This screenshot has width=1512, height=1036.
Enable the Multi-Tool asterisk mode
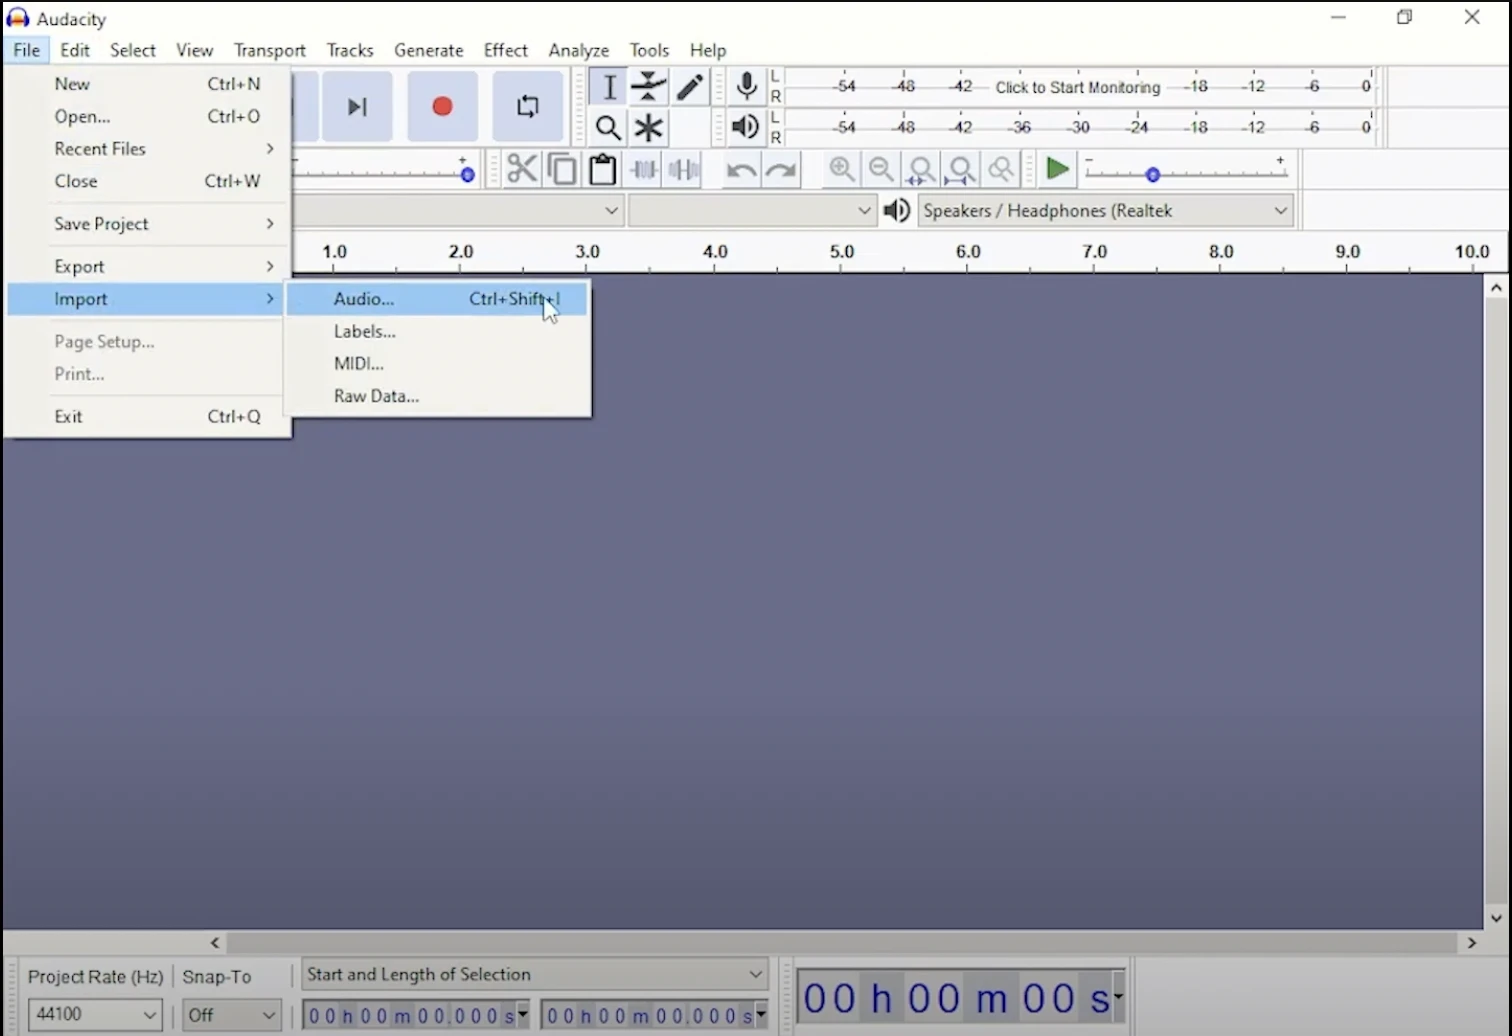click(649, 128)
